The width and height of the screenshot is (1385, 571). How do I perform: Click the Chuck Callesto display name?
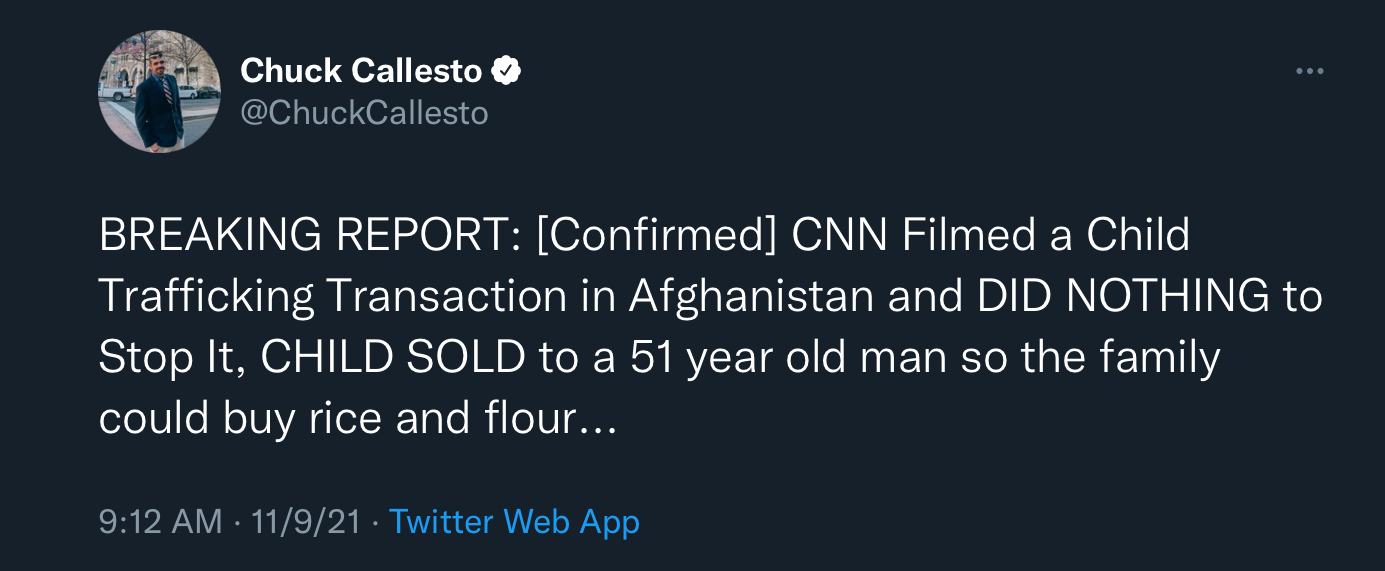click(x=362, y=71)
